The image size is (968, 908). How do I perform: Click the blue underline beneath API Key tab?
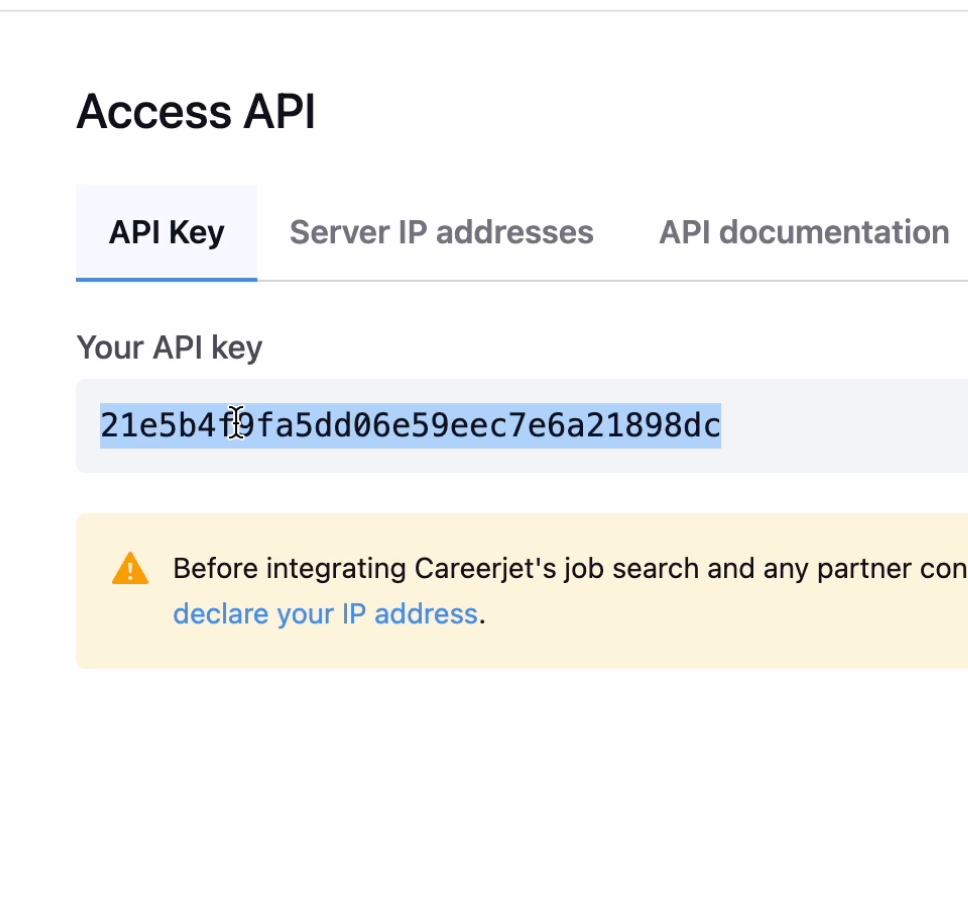pos(166,279)
